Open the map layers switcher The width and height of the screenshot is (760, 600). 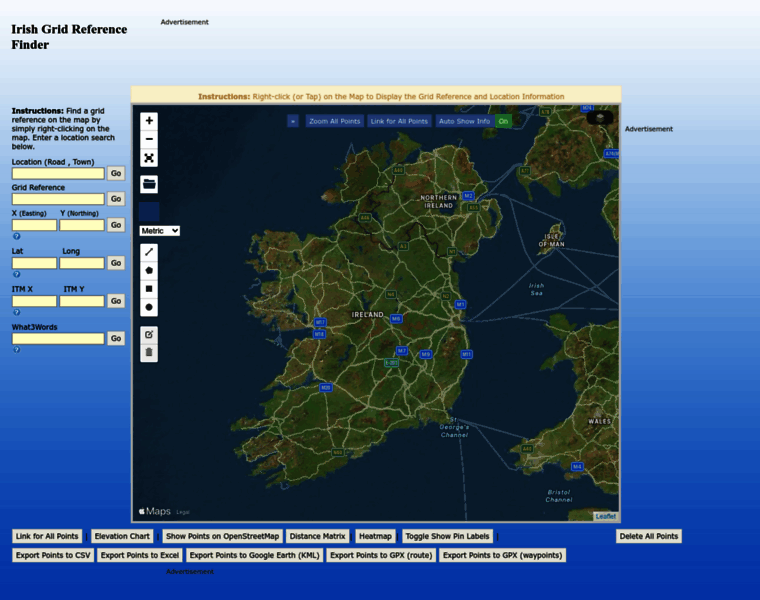(600, 117)
